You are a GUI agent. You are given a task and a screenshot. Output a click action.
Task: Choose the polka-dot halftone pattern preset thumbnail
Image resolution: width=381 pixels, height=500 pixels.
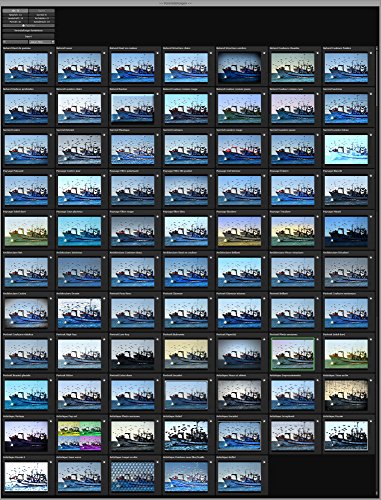click(133, 477)
